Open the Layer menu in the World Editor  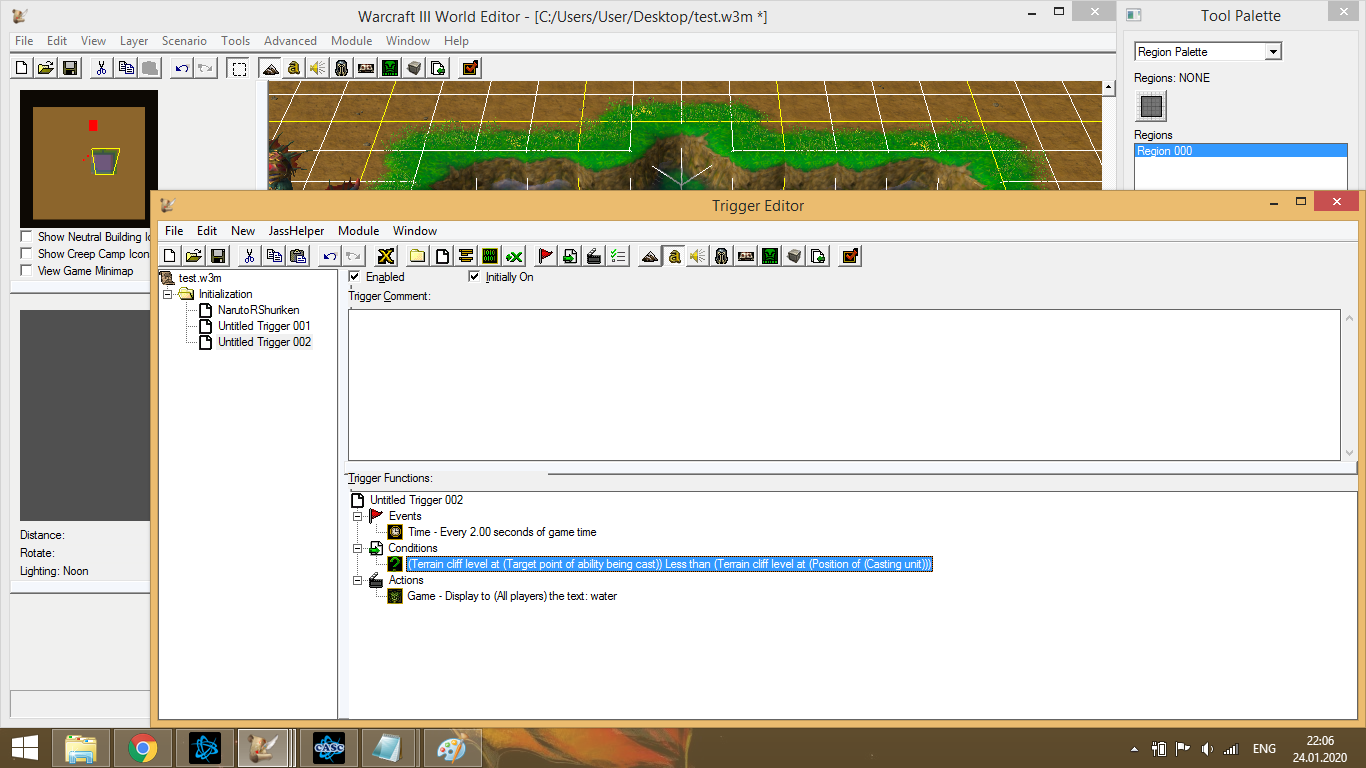[134, 41]
